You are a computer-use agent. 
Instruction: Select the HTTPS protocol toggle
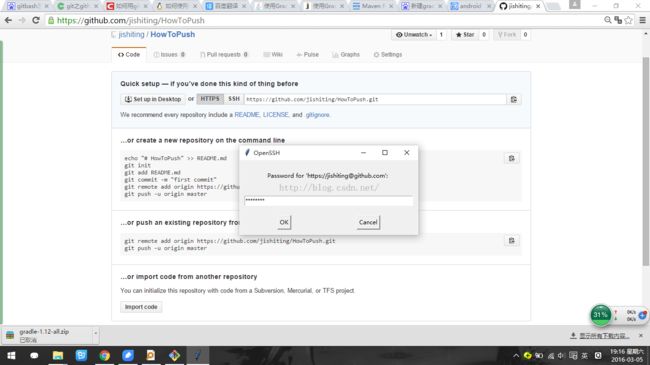click(x=210, y=99)
